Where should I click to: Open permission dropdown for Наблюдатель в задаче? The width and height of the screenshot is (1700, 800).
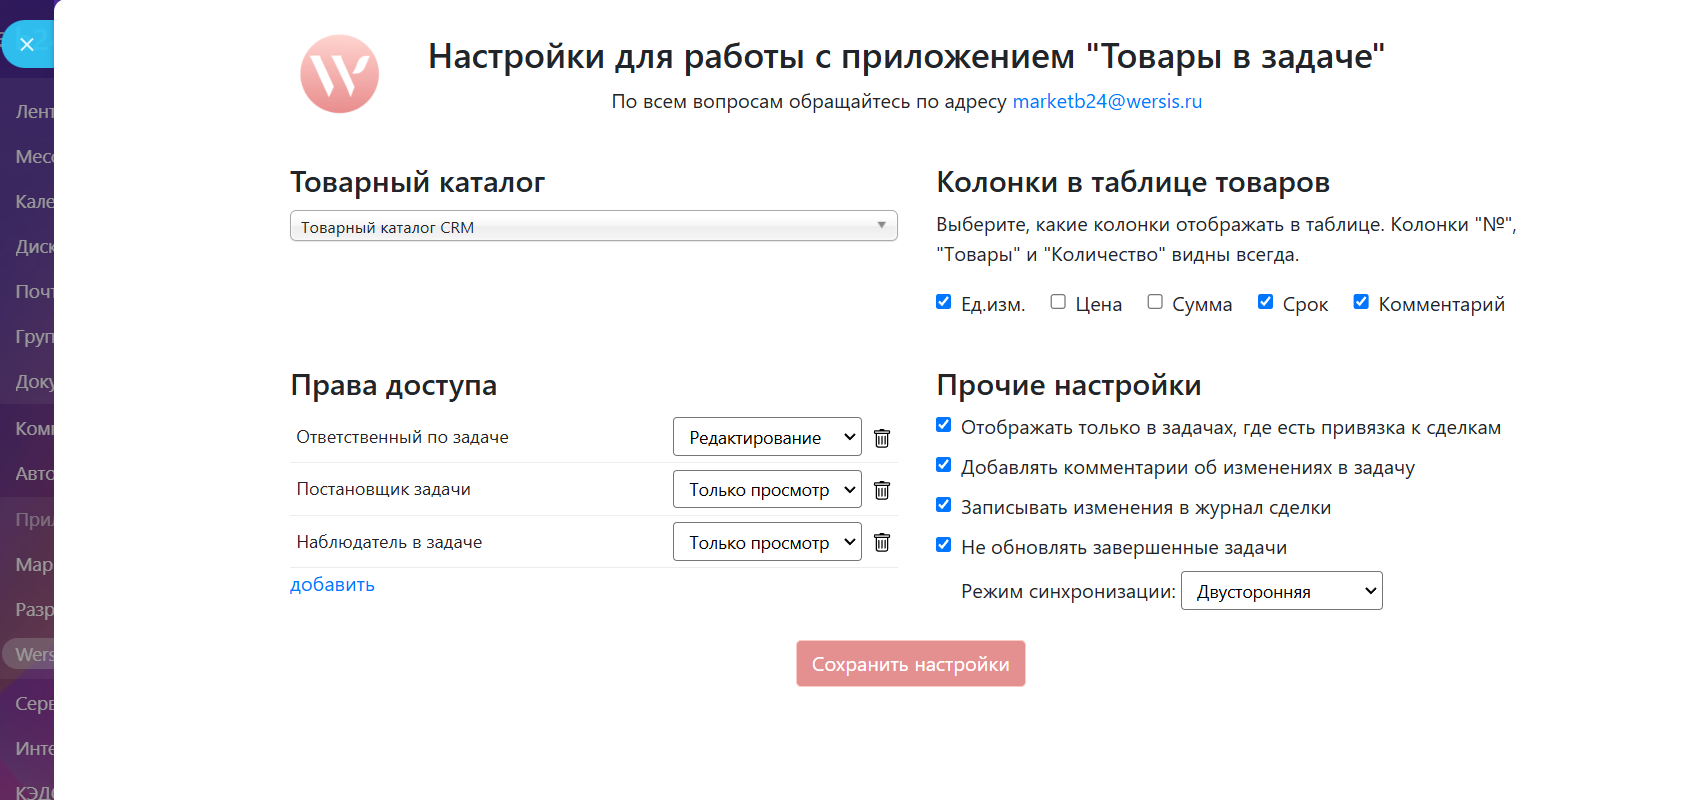tap(767, 542)
